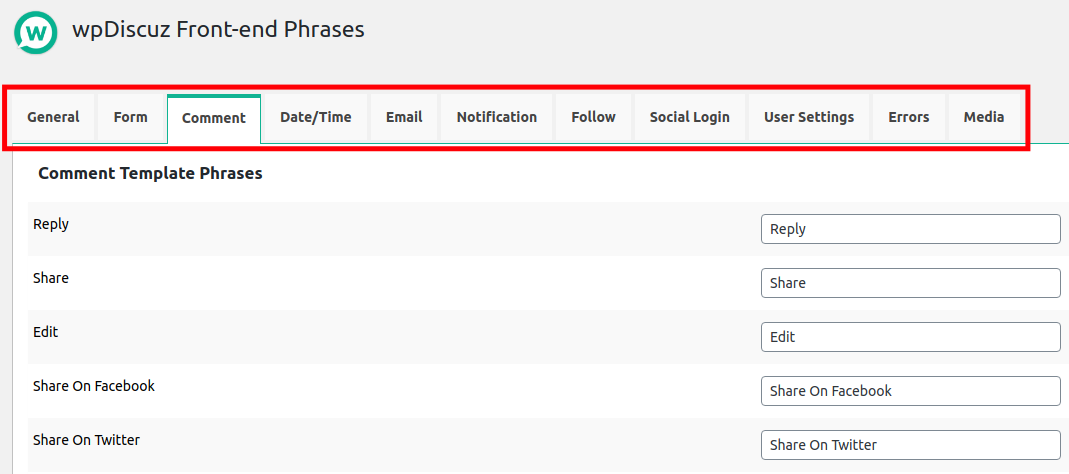The image size is (1069, 474).
Task: Open the General tab
Action: tap(53, 117)
